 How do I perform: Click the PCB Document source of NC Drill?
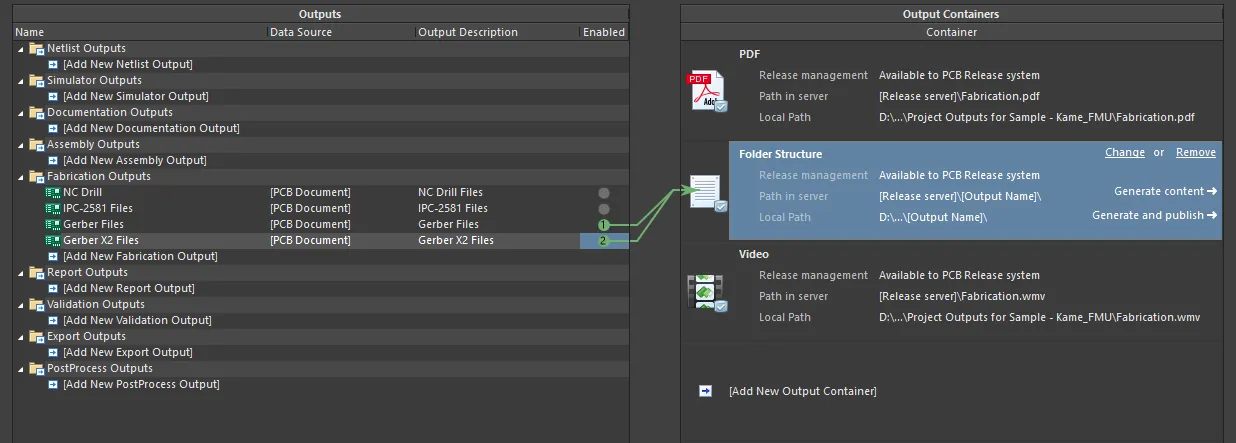tap(310, 192)
